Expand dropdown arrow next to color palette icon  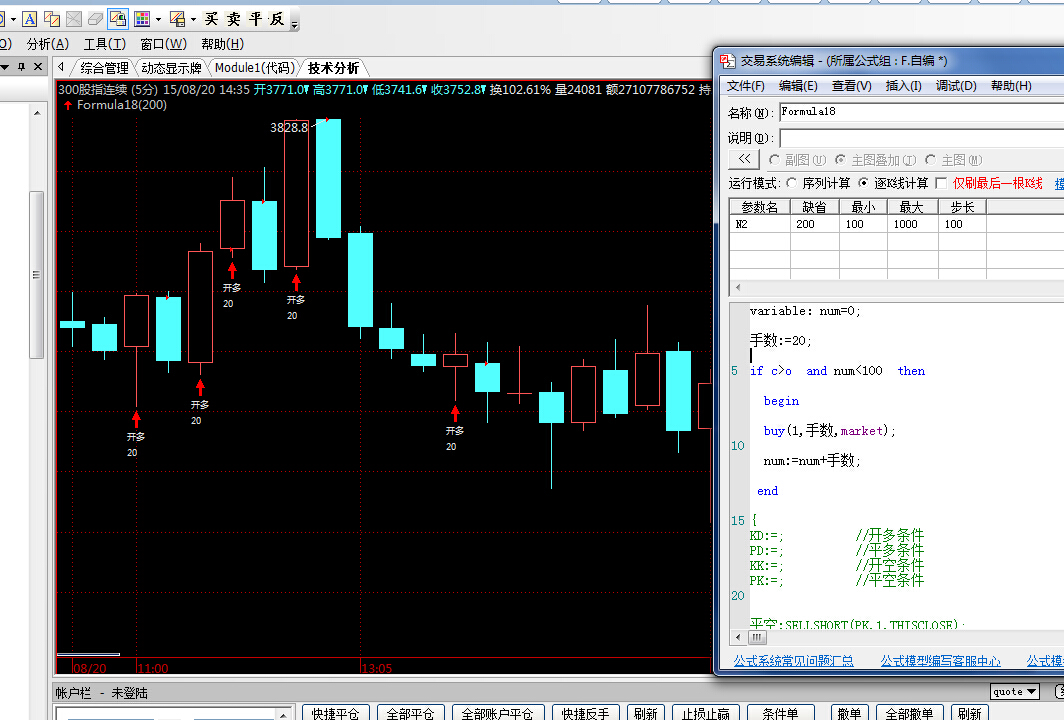[x=158, y=19]
